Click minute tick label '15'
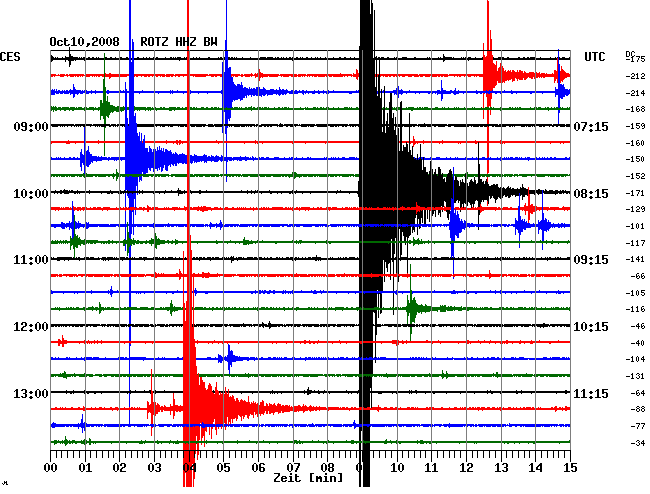This screenshot has height=494, width=650. (570, 468)
